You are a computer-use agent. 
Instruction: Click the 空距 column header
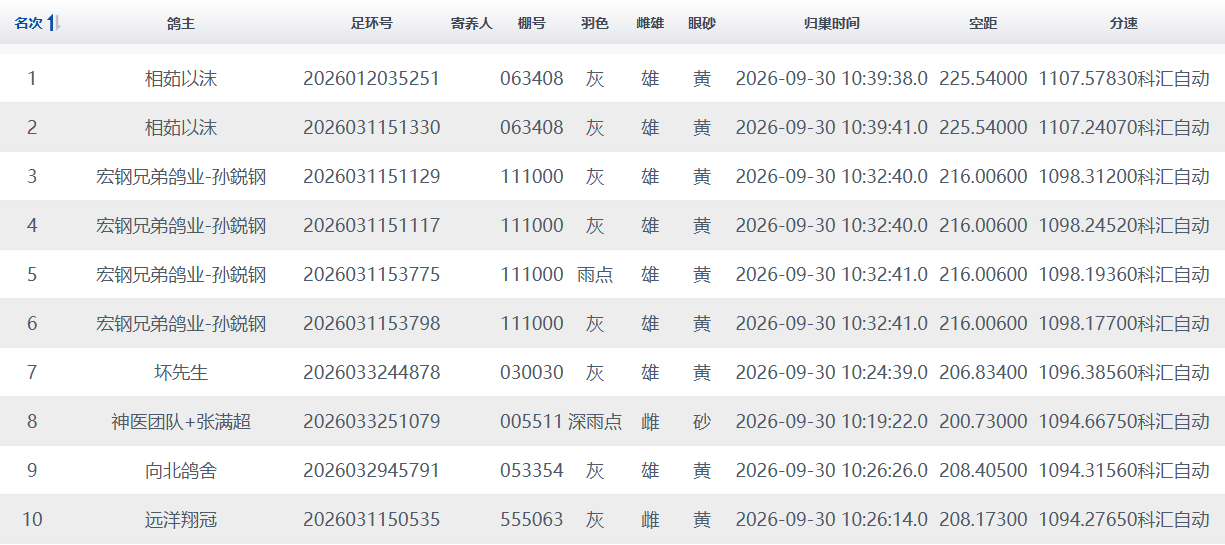(983, 23)
